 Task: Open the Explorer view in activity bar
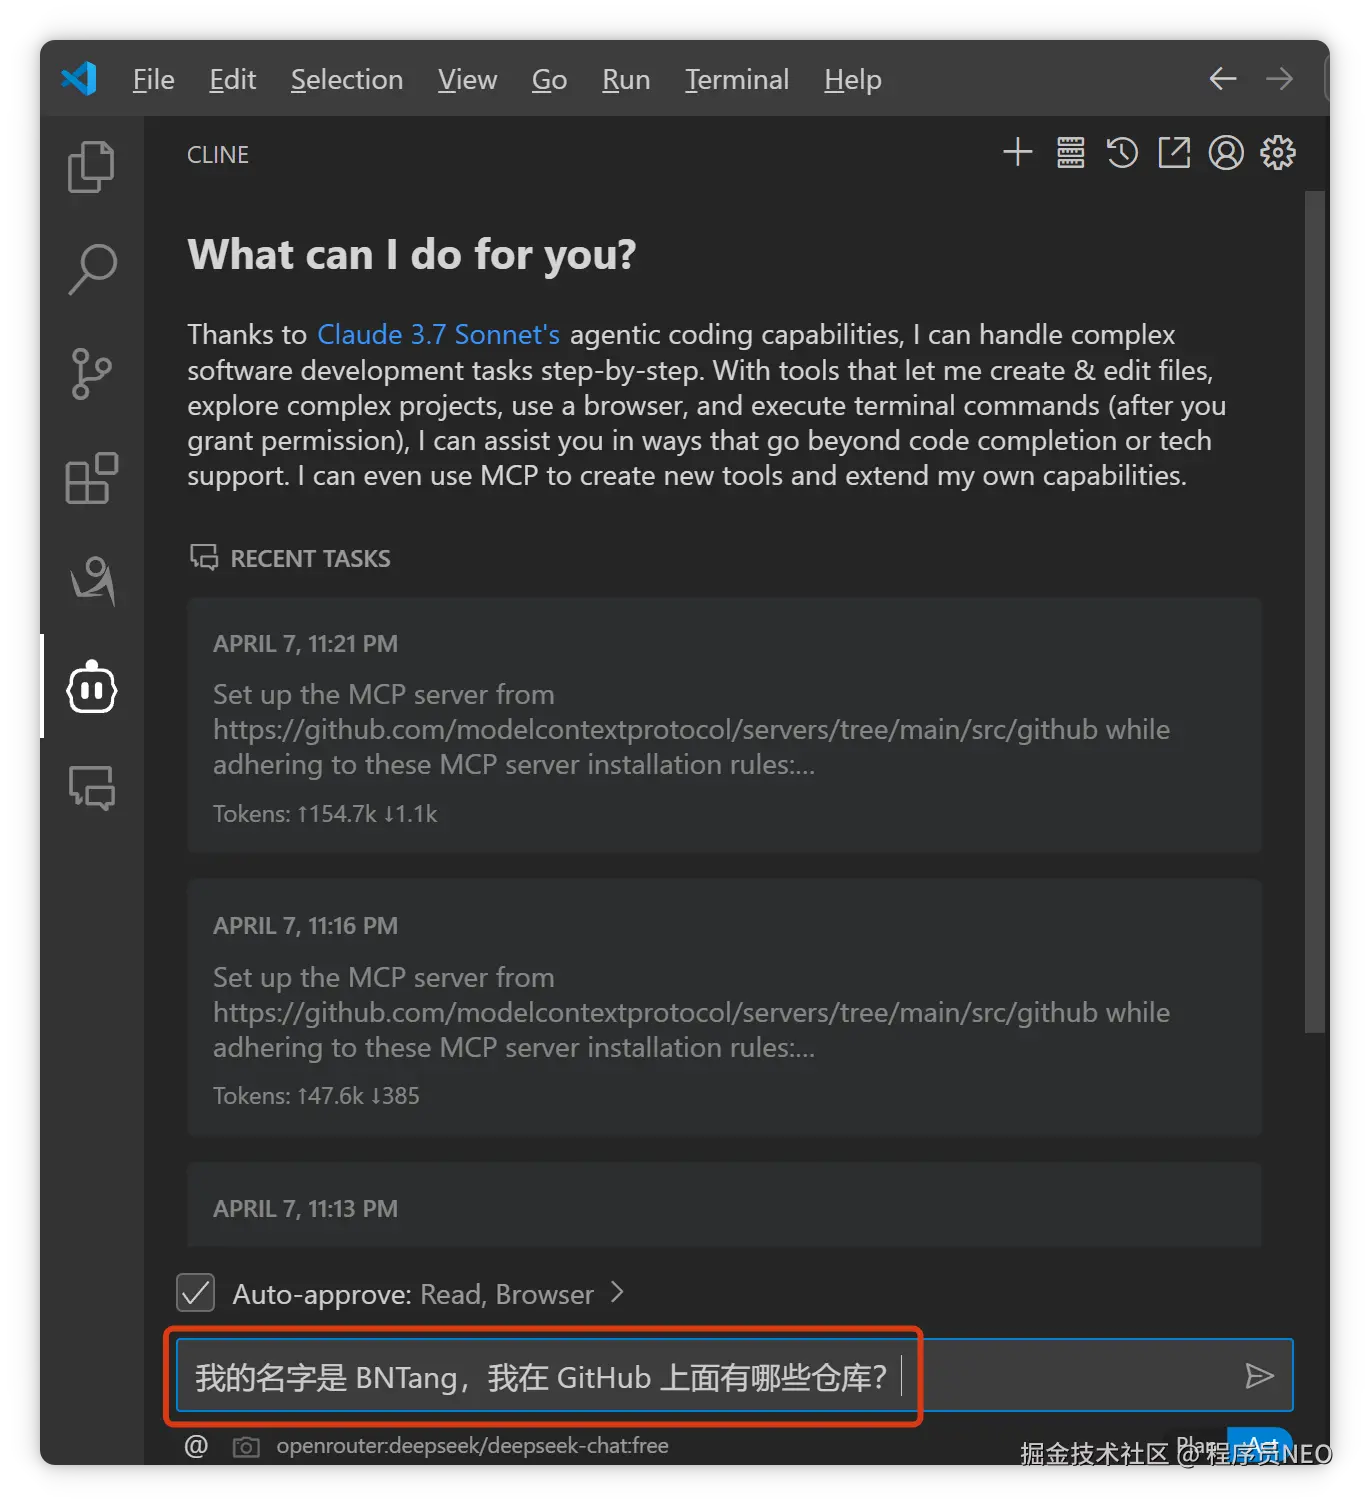click(91, 166)
